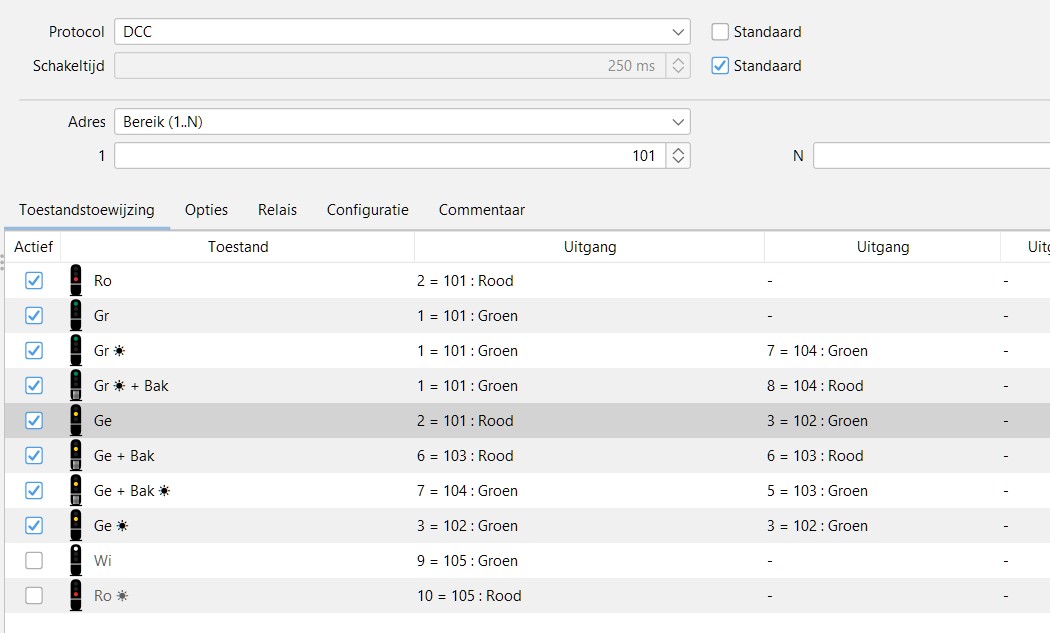This screenshot has height=633, width=1050.
Task: Open the Configuratie tab
Action: [367, 210]
